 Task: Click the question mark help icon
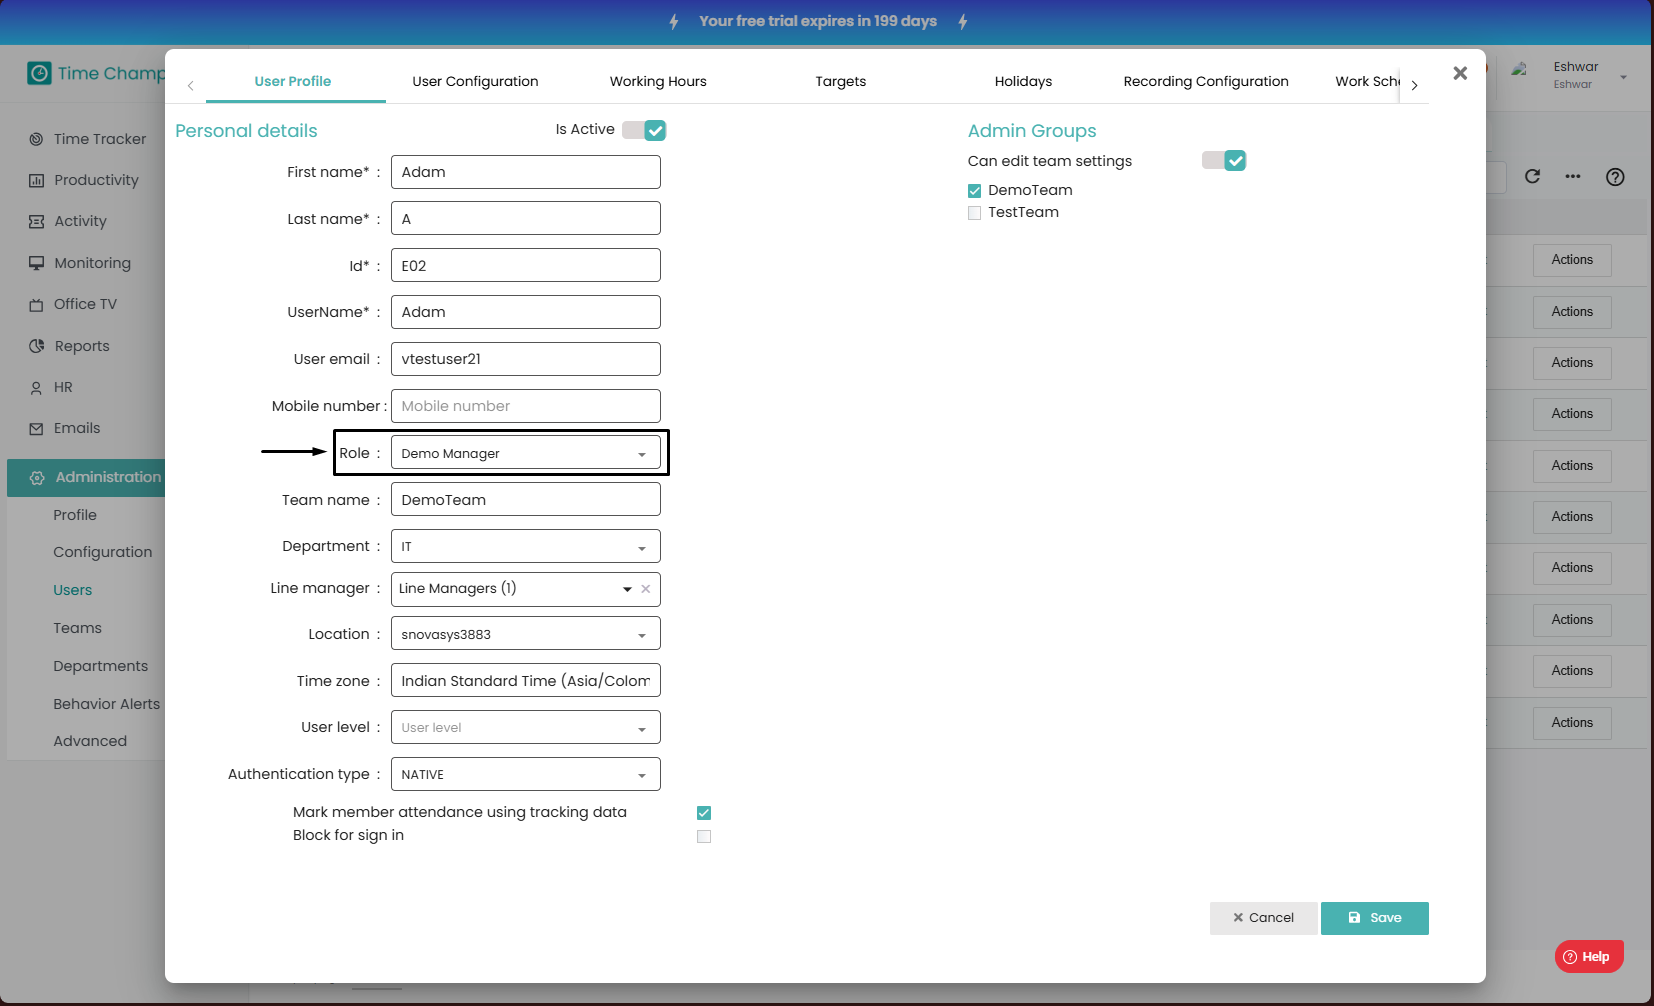coord(1615,177)
